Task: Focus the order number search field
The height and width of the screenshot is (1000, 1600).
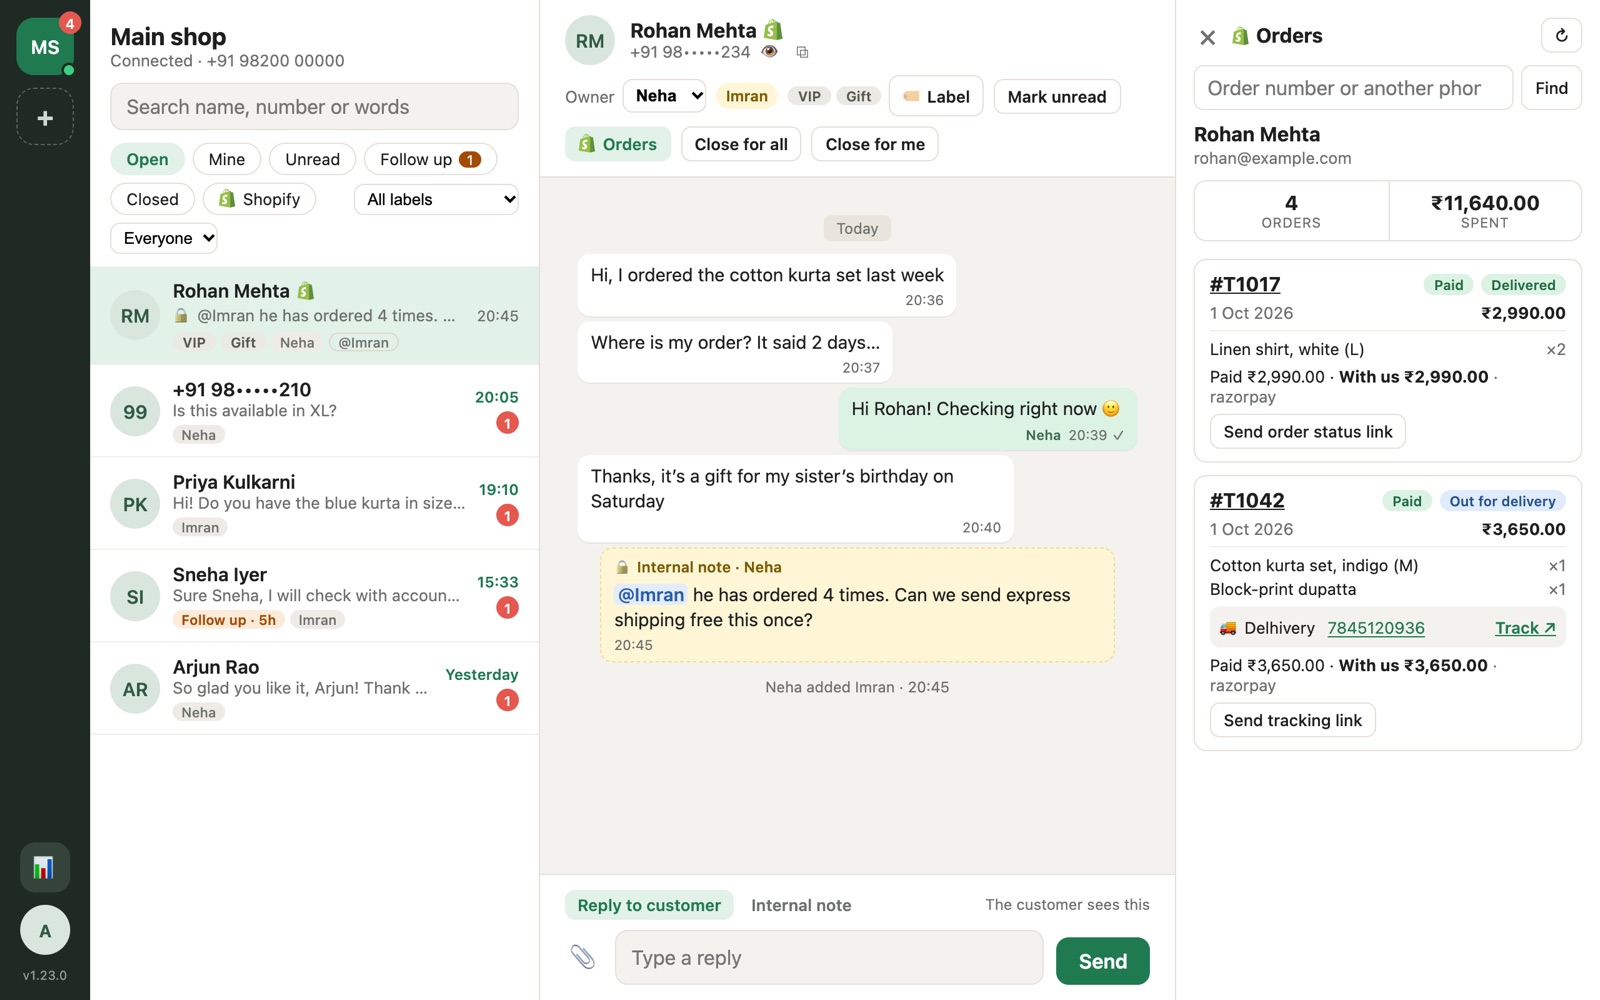Action: (x=1353, y=88)
